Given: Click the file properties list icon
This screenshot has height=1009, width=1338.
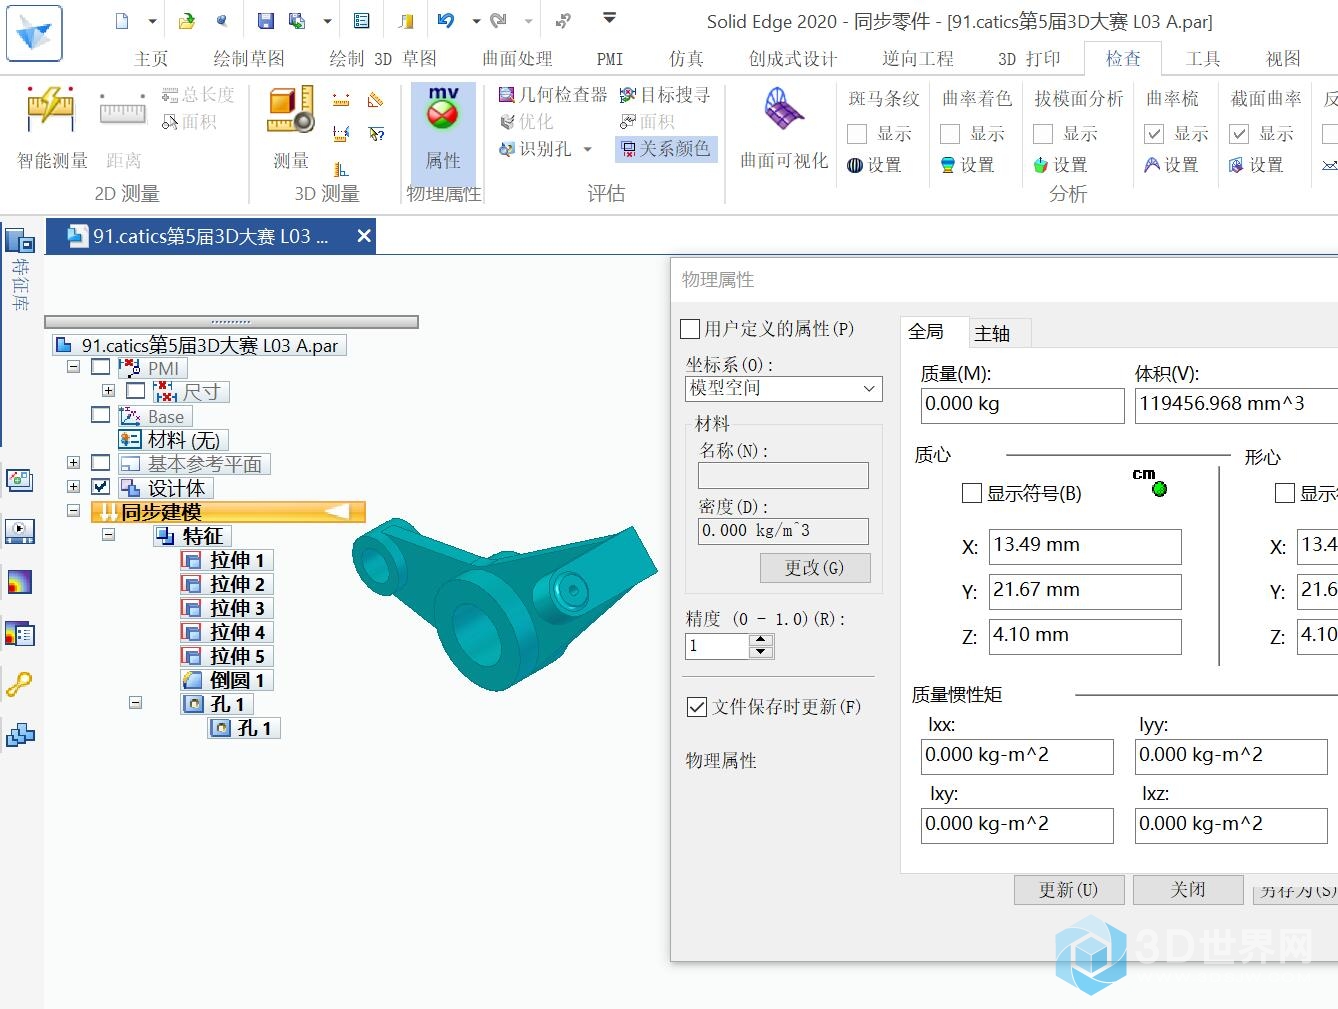Looking at the screenshot, I should point(362,21).
